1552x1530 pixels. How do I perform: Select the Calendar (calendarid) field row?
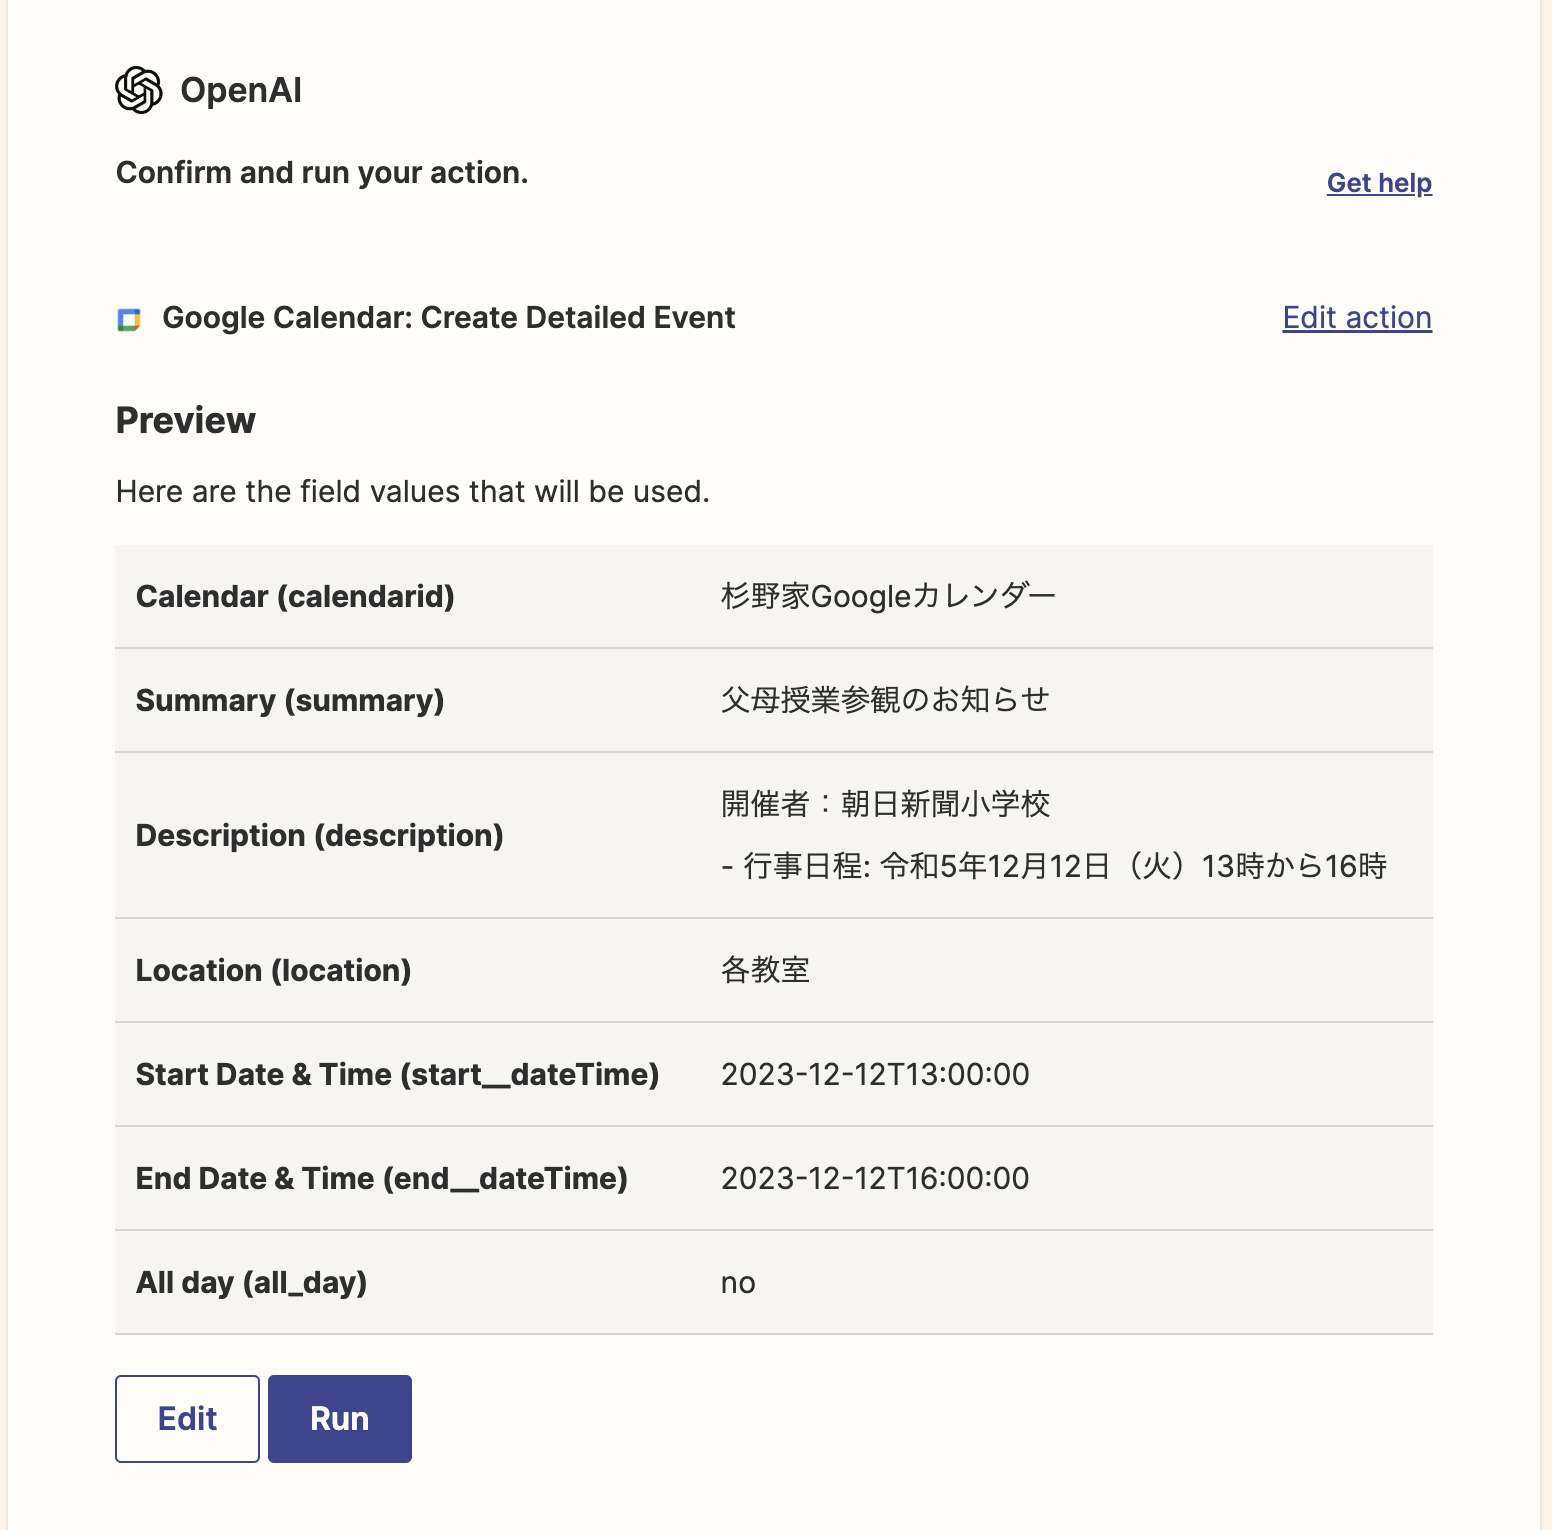click(x=295, y=596)
